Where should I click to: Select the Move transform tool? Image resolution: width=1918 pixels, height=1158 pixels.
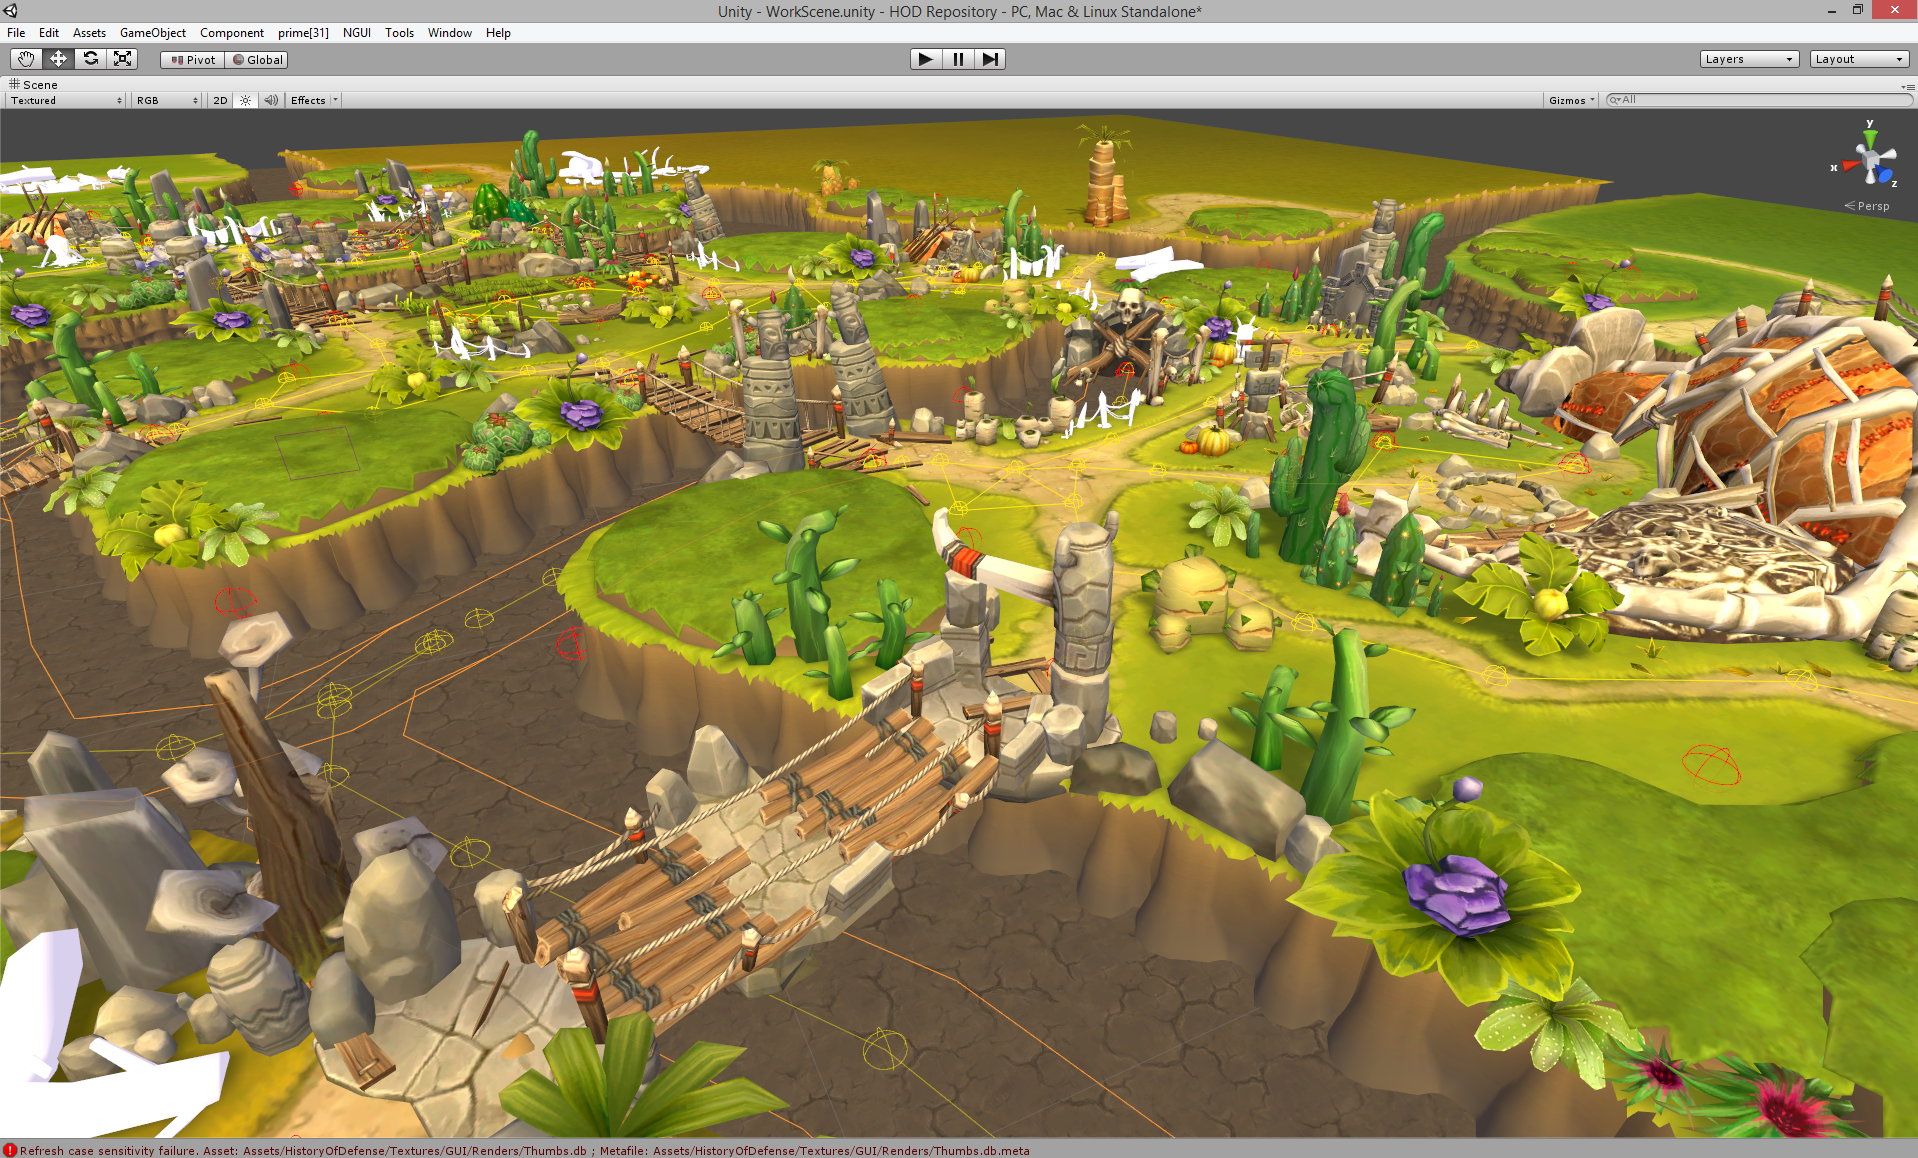(x=59, y=59)
